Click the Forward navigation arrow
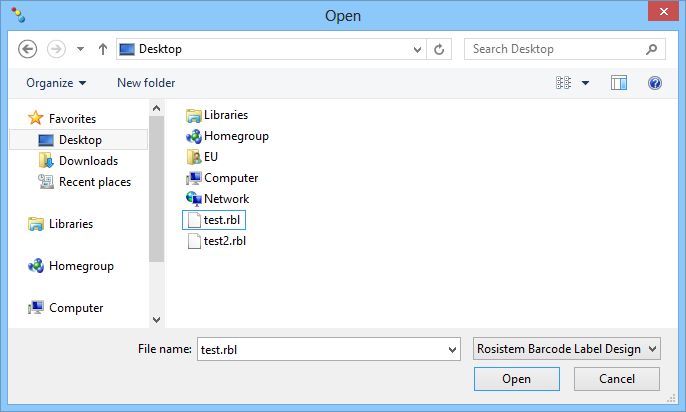 coord(56,49)
